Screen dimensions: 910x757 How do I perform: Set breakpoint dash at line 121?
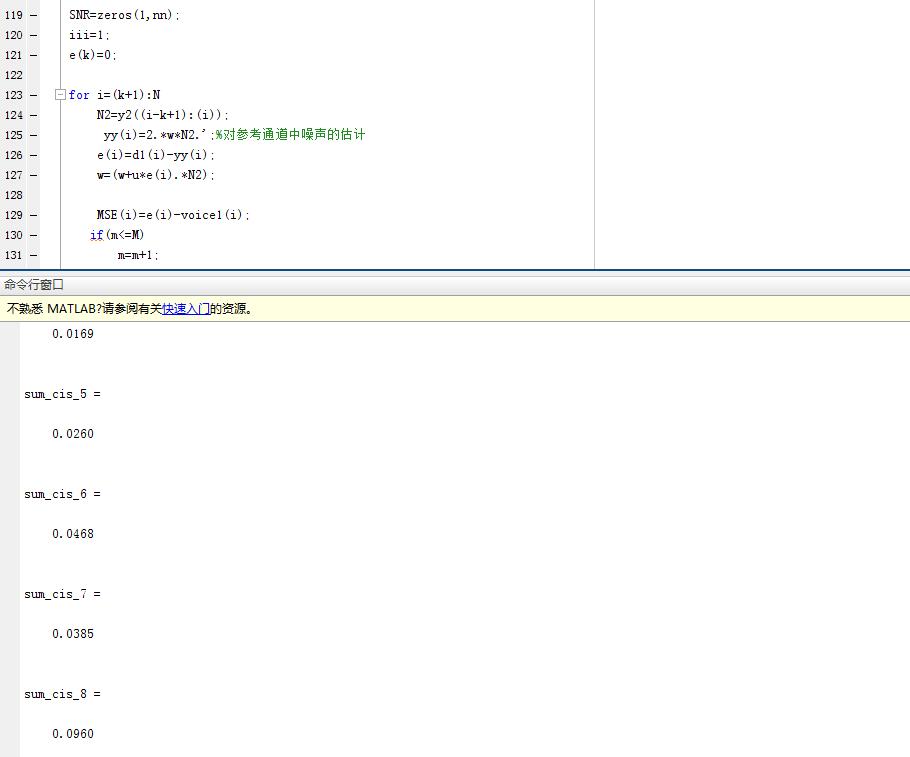point(34,55)
